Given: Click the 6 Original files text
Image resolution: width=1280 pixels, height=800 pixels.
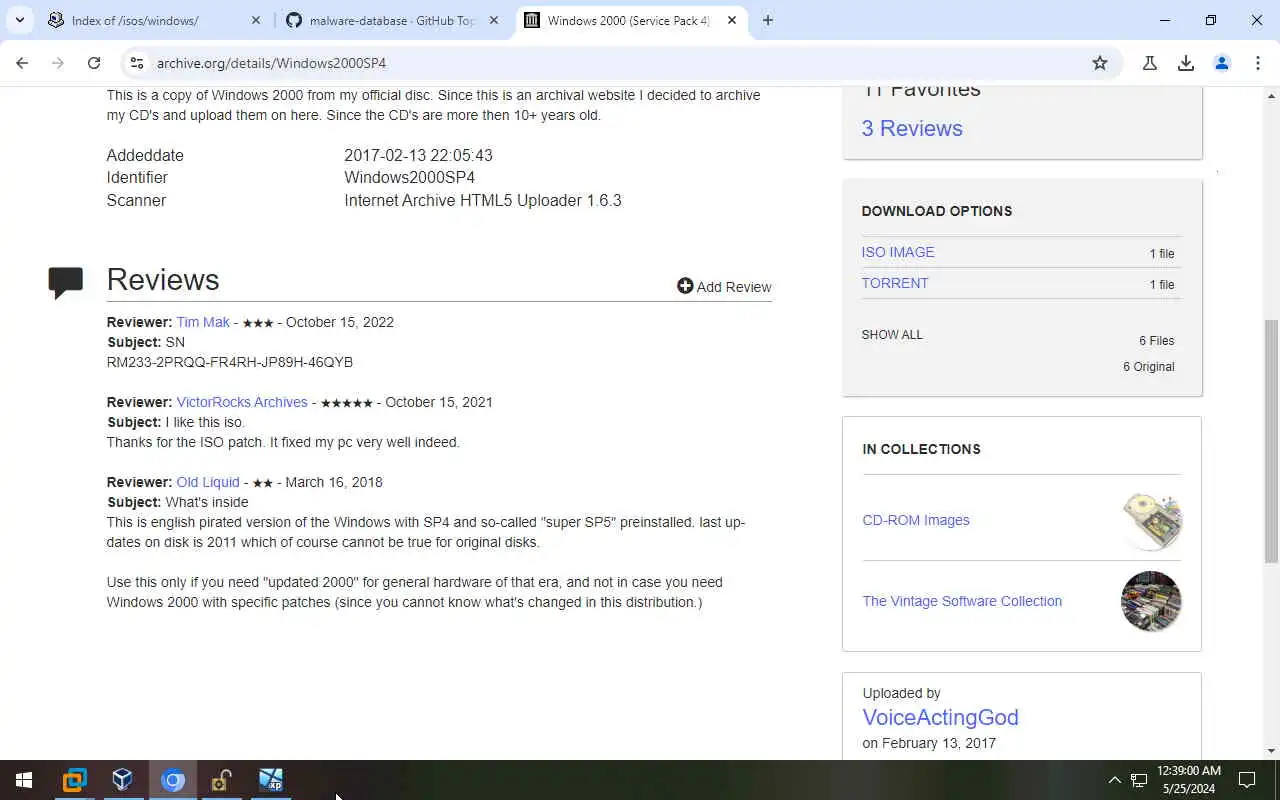Looking at the screenshot, I should (1148, 367).
